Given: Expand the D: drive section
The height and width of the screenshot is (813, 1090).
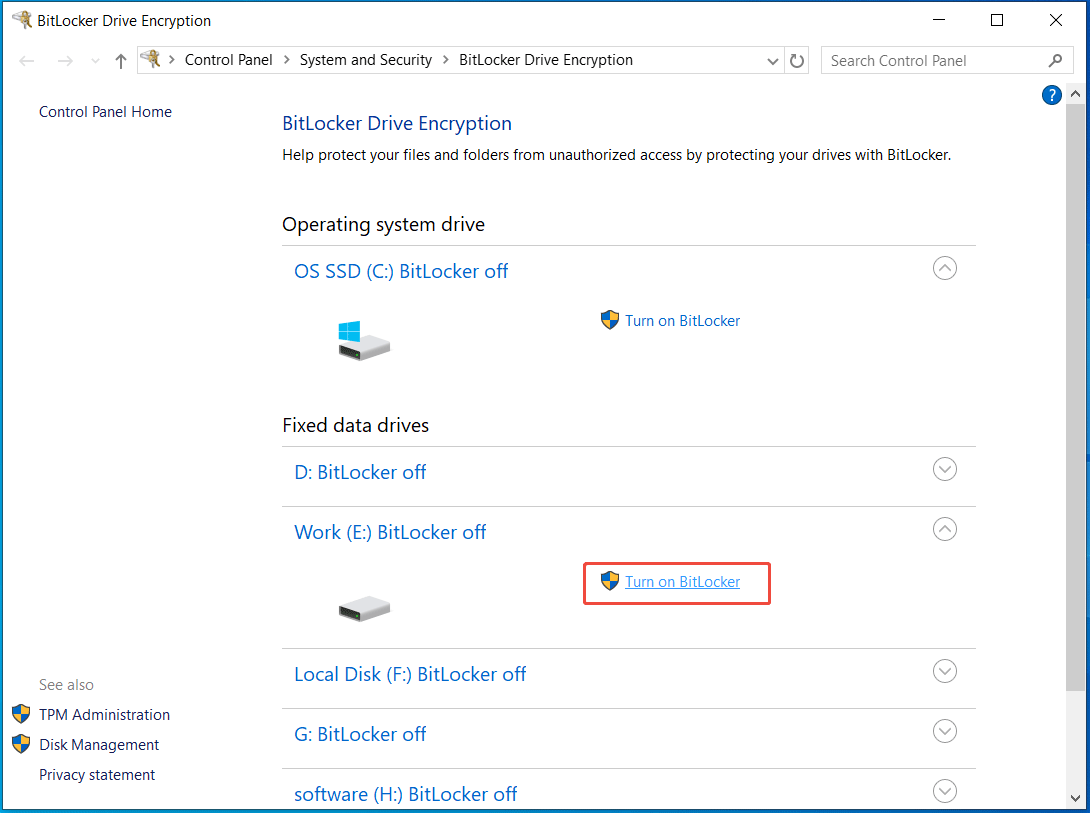Looking at the screenshot, I should tap(945, 469).
